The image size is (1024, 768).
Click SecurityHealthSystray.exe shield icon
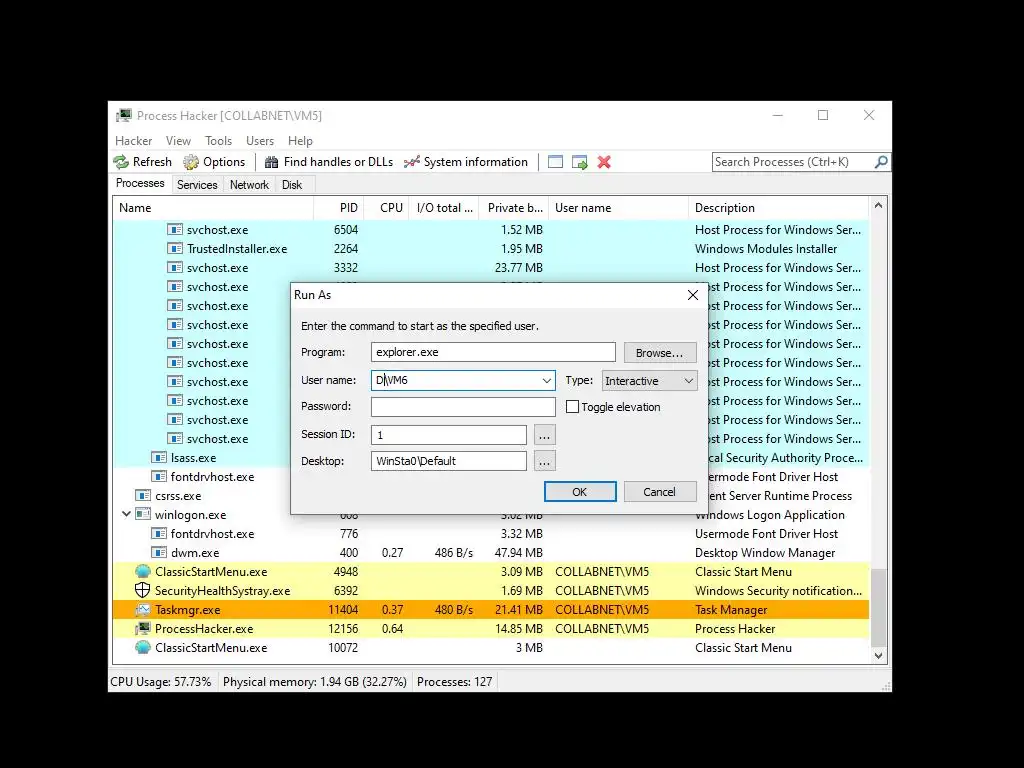coord(142,590)
